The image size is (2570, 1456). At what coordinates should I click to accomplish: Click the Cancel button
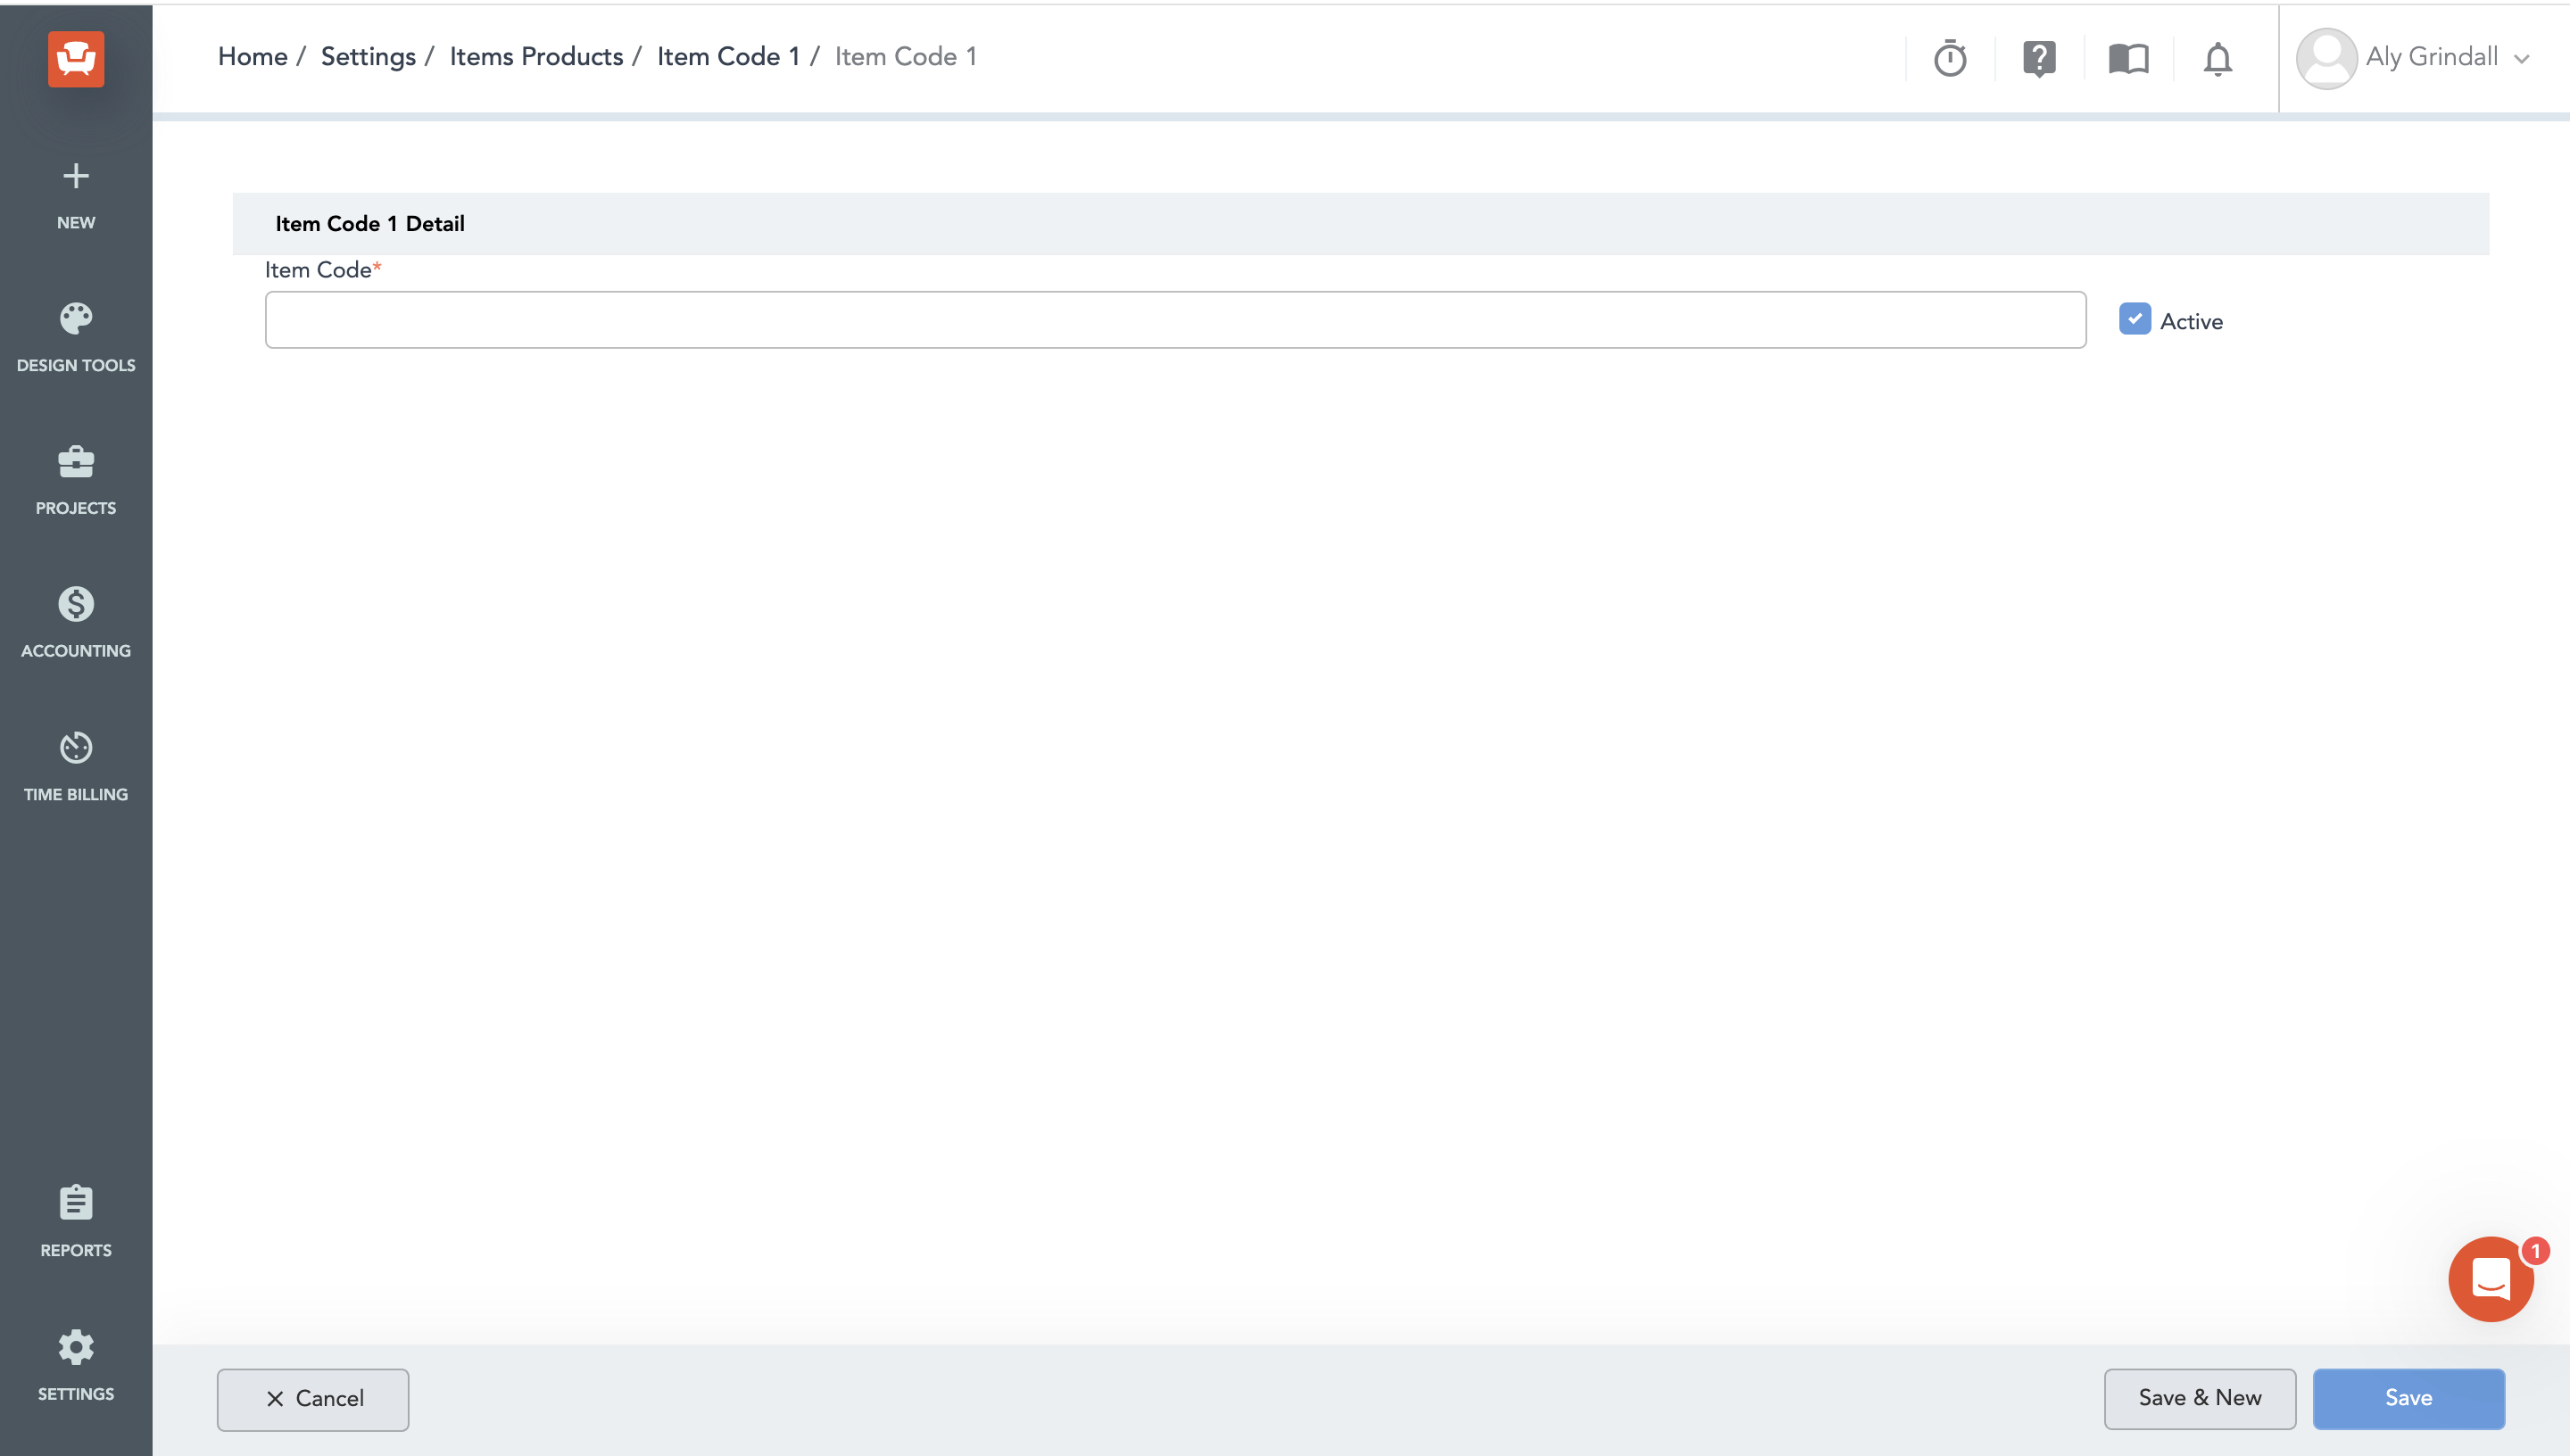pyautogui.click(x=313, y=1399)
